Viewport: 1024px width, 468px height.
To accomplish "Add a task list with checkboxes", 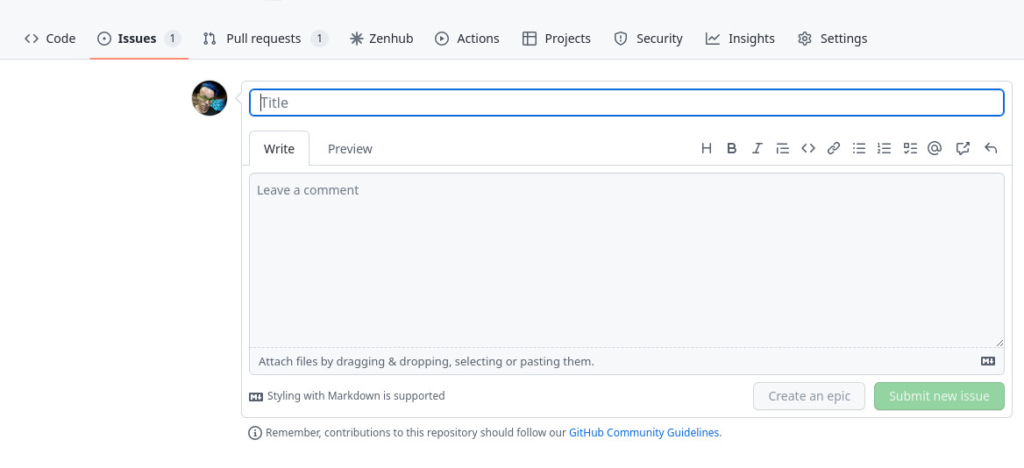I will [x=910, y=149].
